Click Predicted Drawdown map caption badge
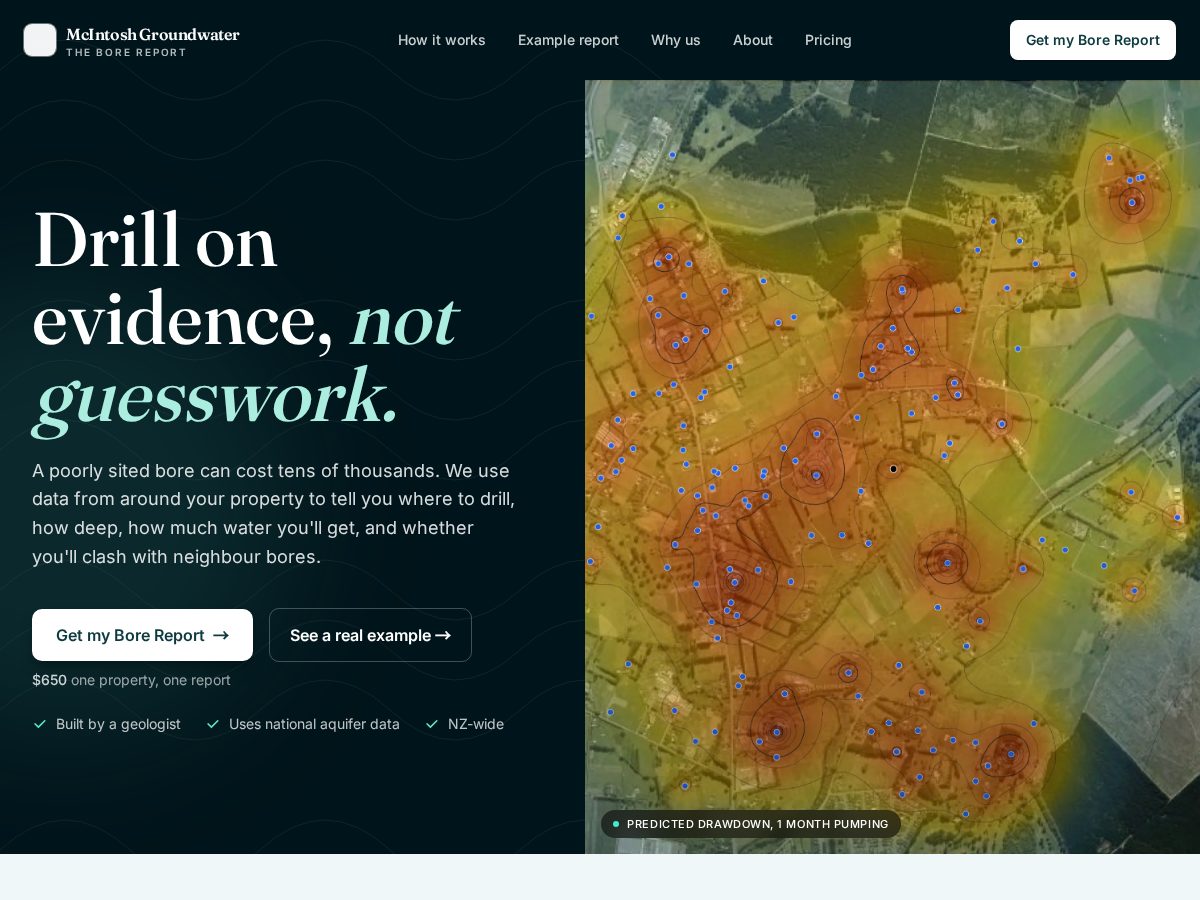Image resolution: width=1200 pixels, height=900 pixels. [x=751, y=824]
